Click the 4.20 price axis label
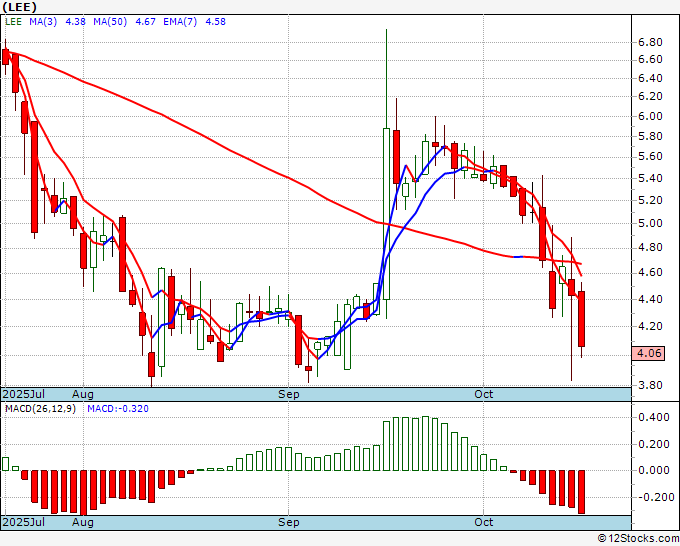 tap(650, 326)
